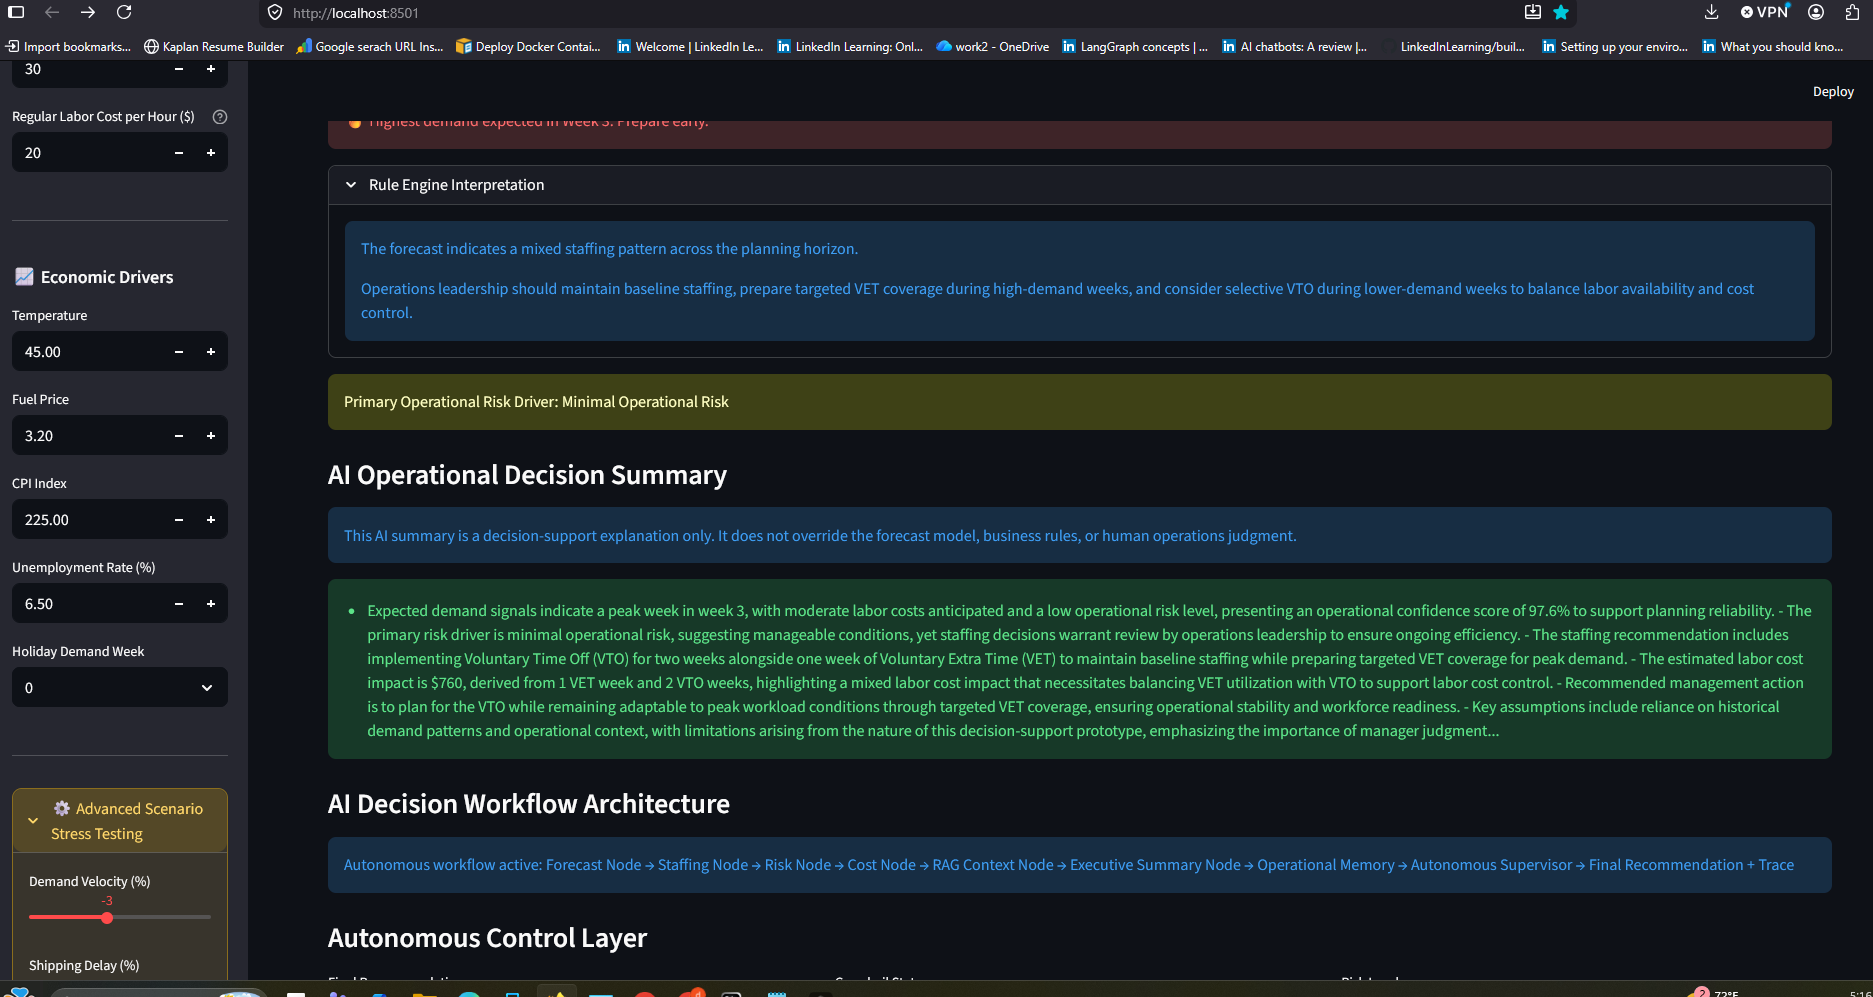Viewport: 1873px width, 997px height.
Task: Decrease Temperature value
Action: tap(179, 352)
